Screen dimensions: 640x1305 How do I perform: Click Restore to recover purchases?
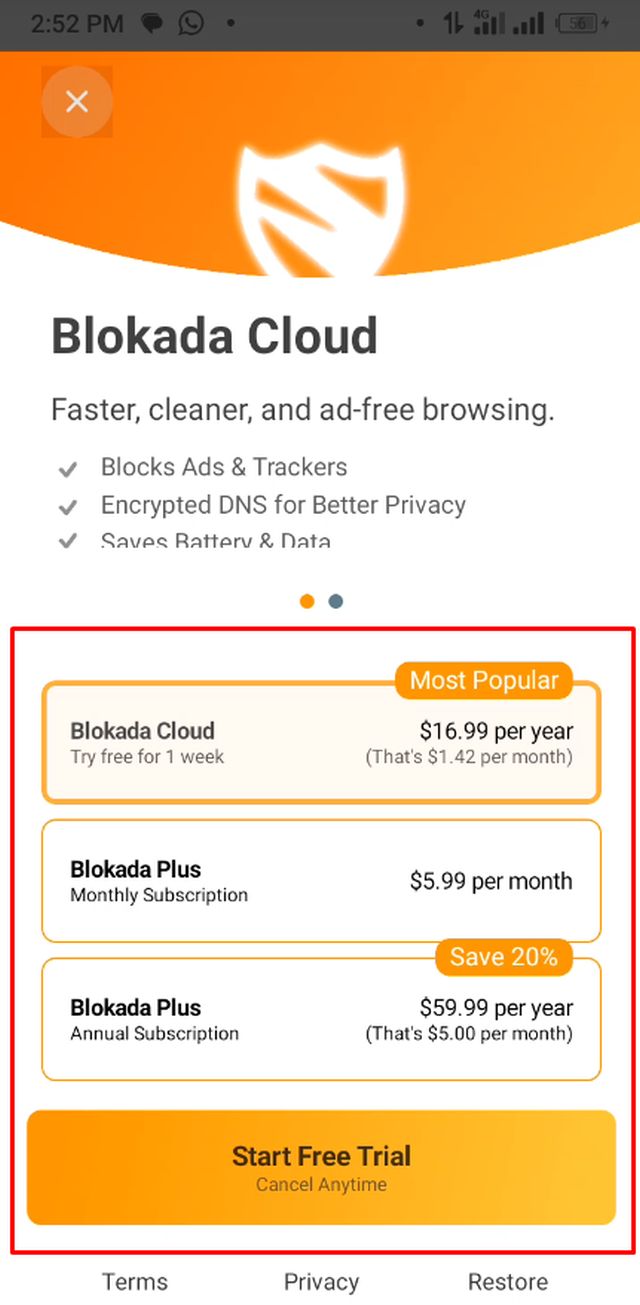[508, 1281]
